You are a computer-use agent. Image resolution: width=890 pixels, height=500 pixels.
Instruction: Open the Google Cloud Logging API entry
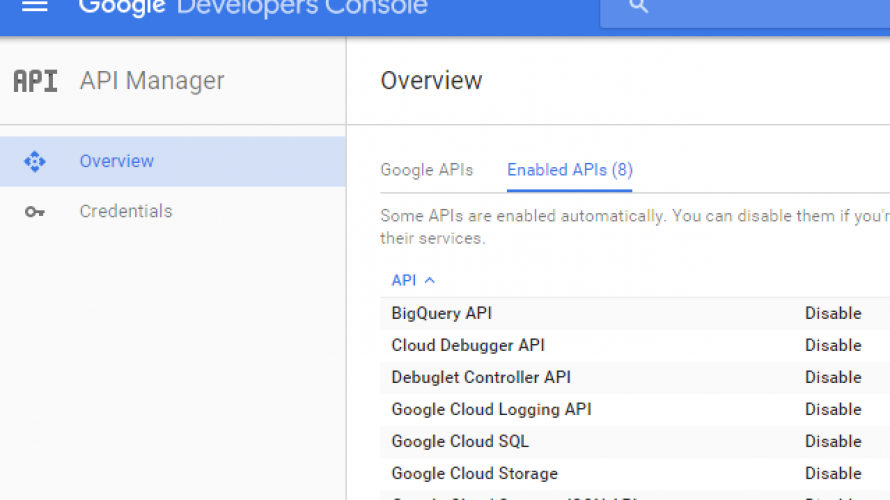(492, 409)
